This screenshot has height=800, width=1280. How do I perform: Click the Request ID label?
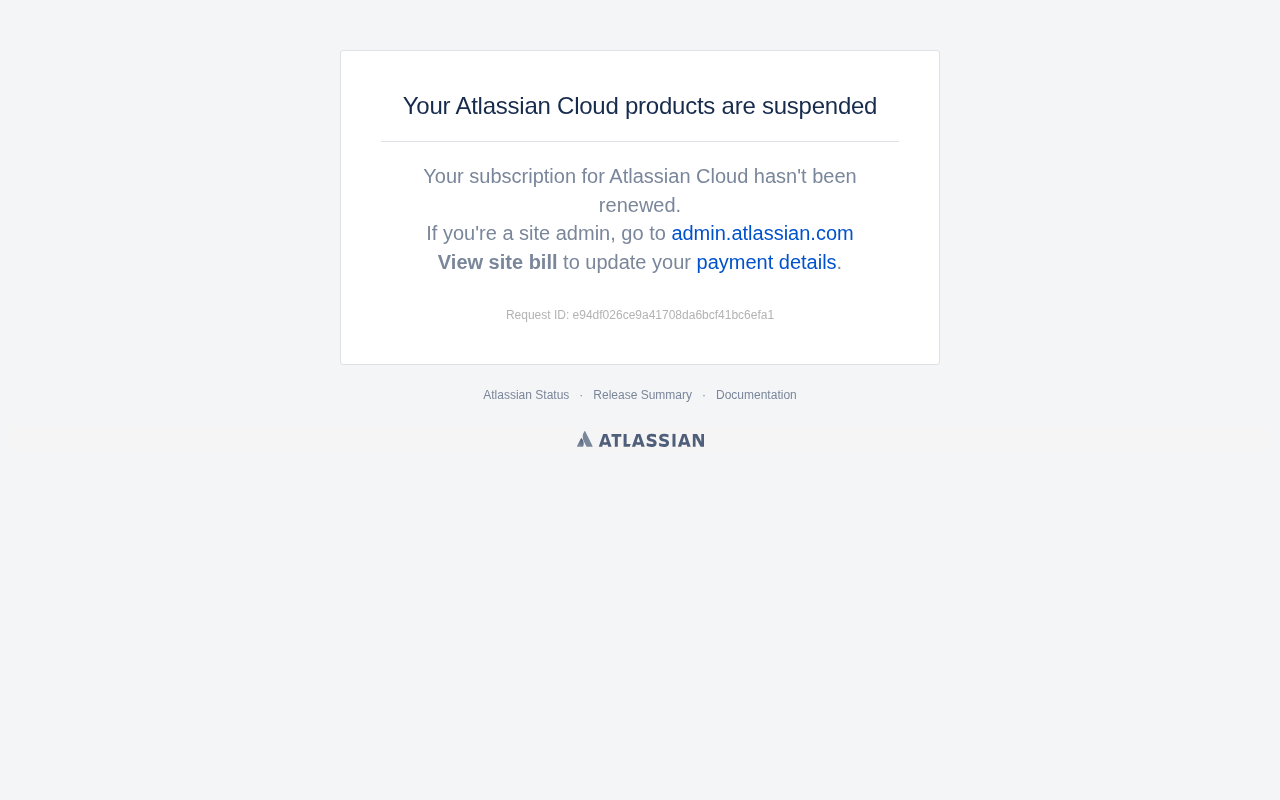coord(537,315)
